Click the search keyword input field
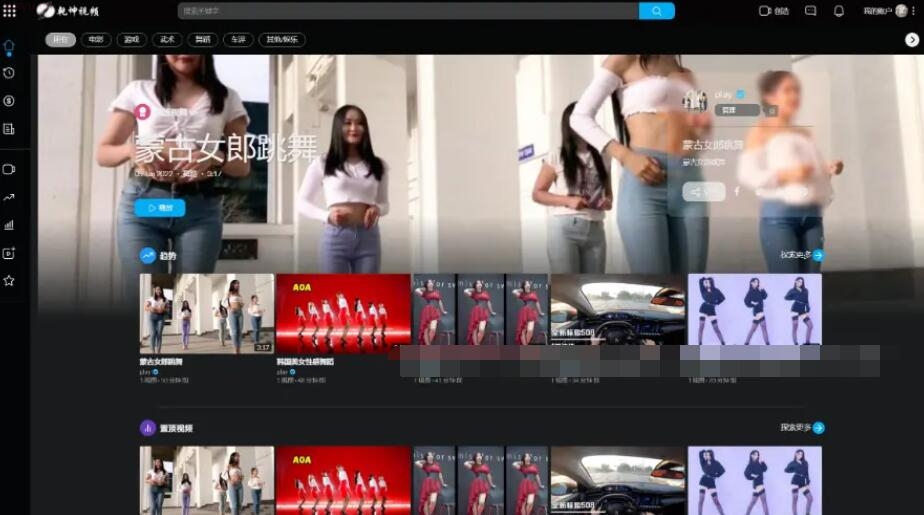 coord(408,11)
